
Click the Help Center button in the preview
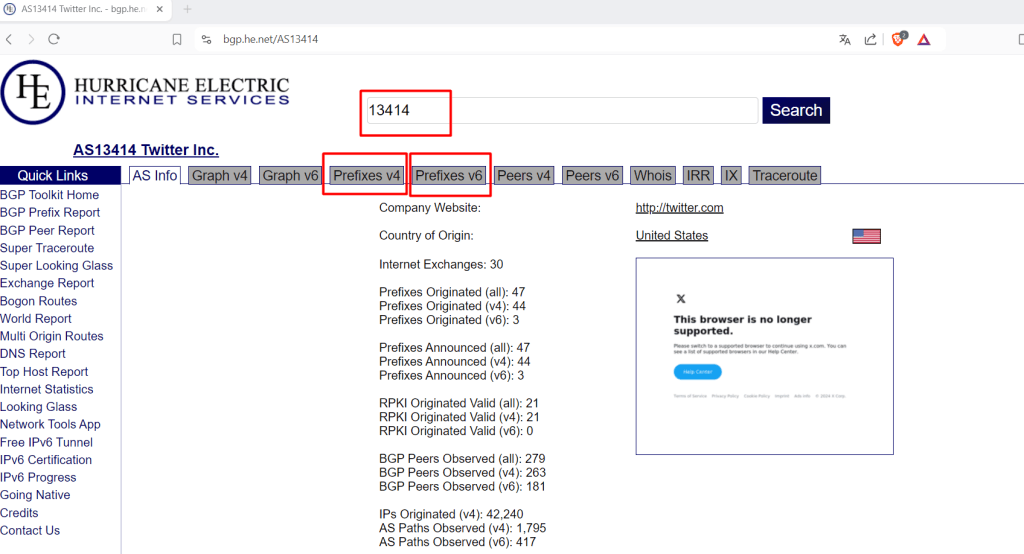697,372
